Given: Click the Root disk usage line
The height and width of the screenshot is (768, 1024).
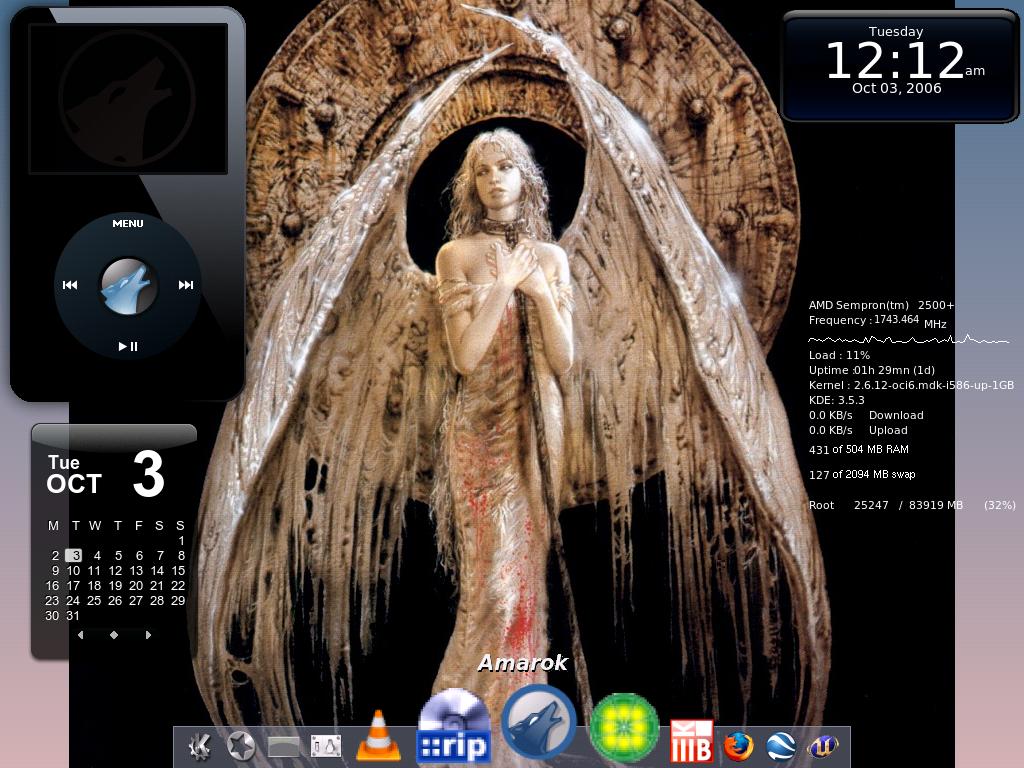Looking at the screenshot, I should click(x=912, y=505).
